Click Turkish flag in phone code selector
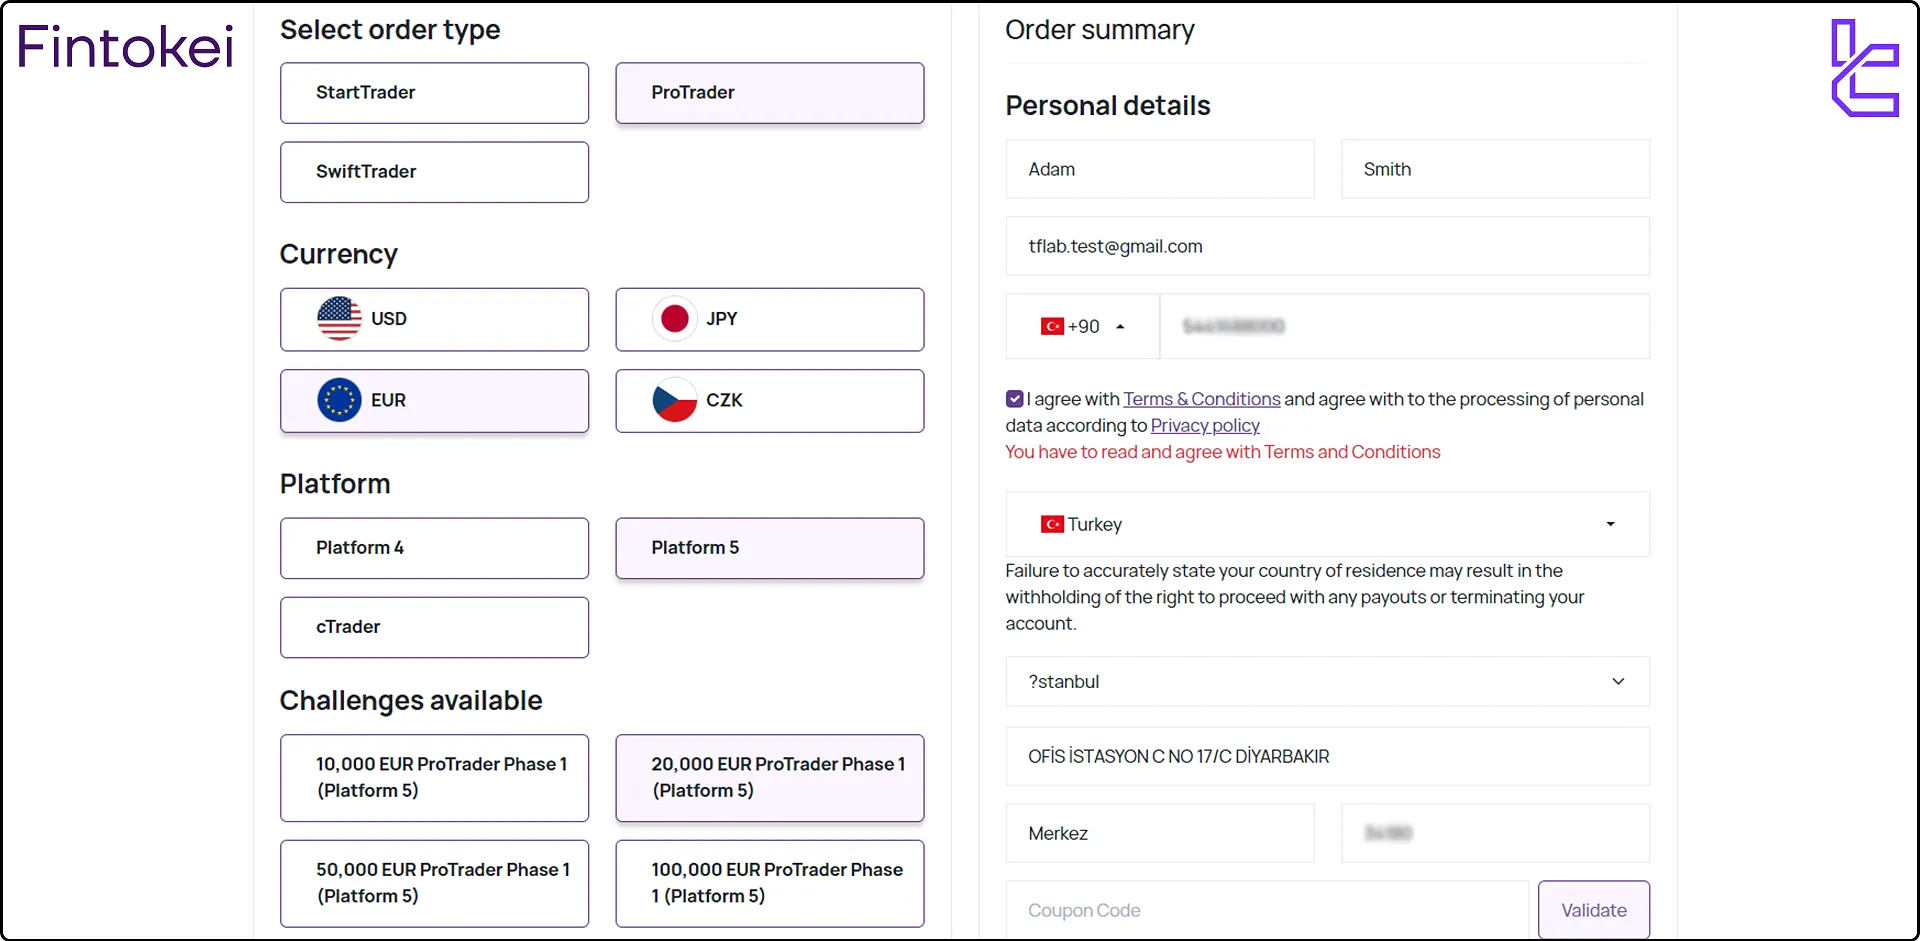 pyautogui.click(x=1052, y=327)
